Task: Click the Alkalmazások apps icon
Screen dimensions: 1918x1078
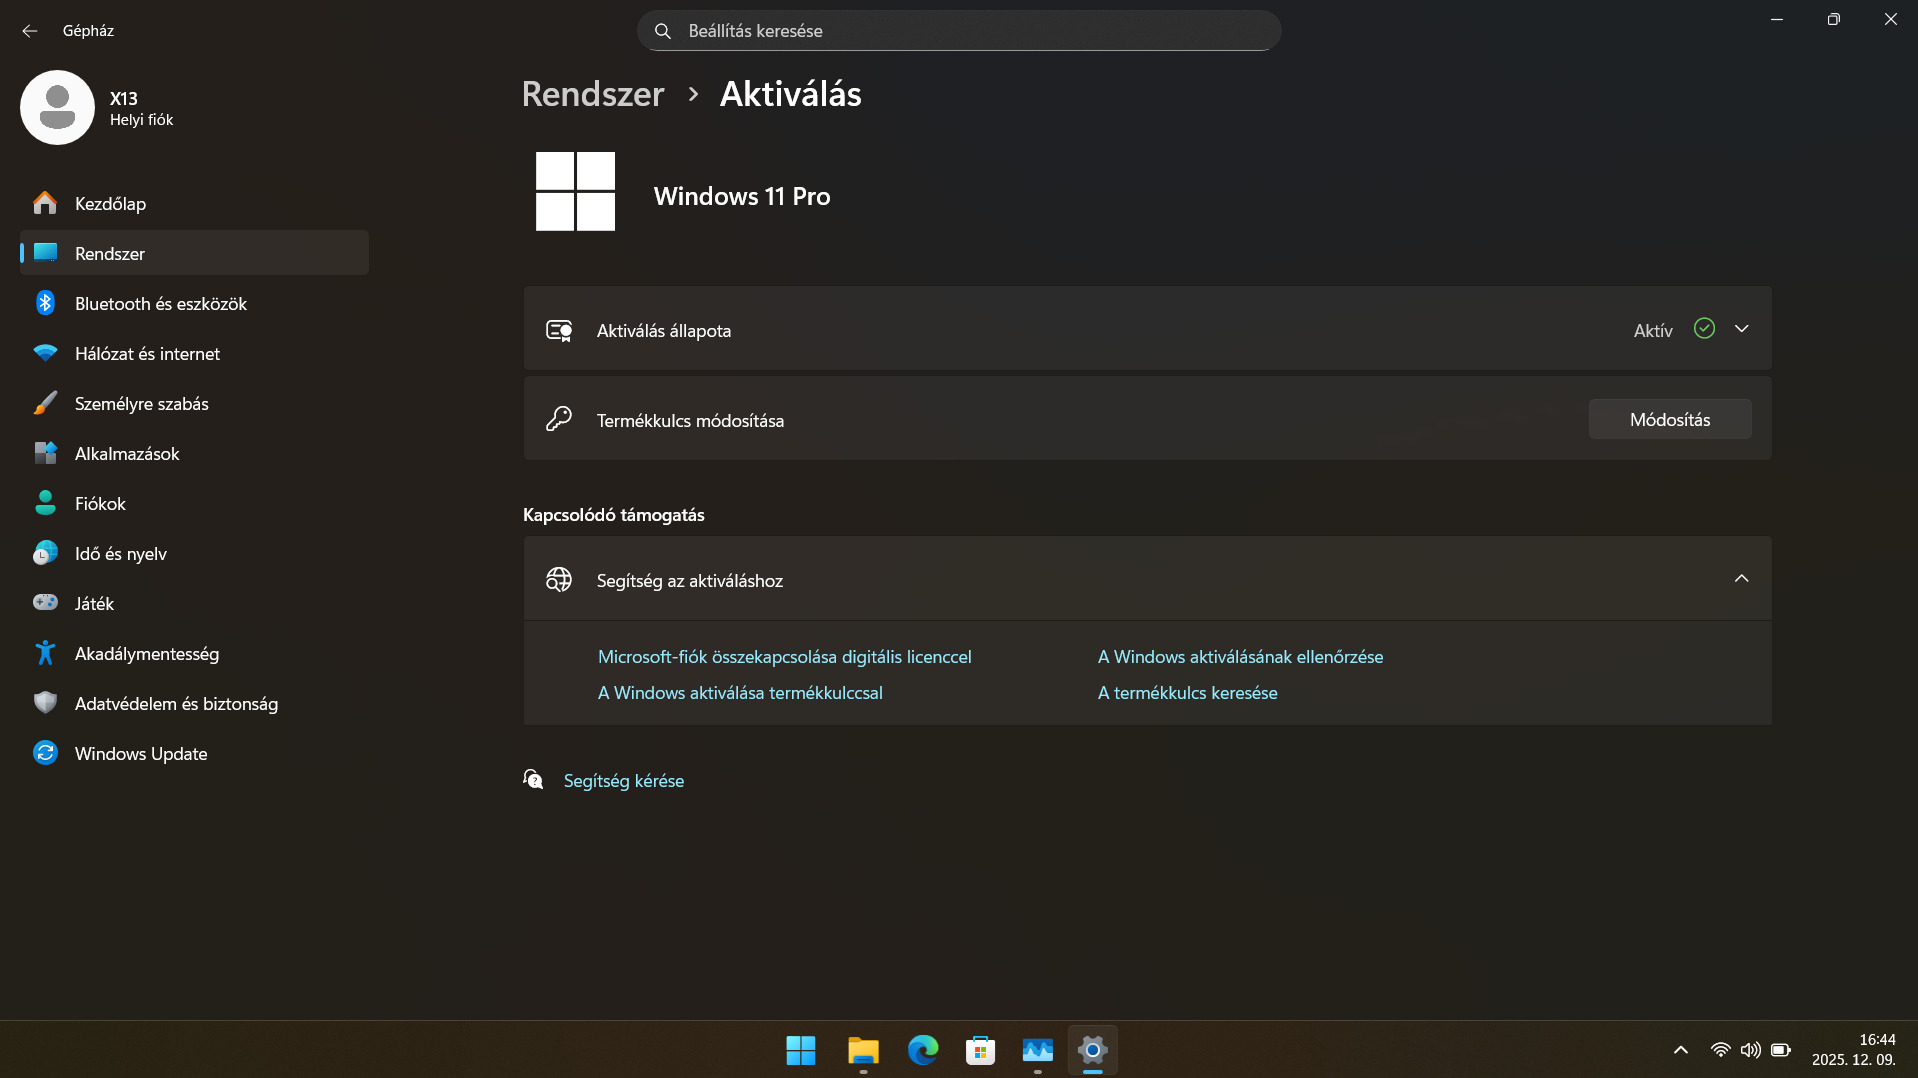Action: (45, 453)
